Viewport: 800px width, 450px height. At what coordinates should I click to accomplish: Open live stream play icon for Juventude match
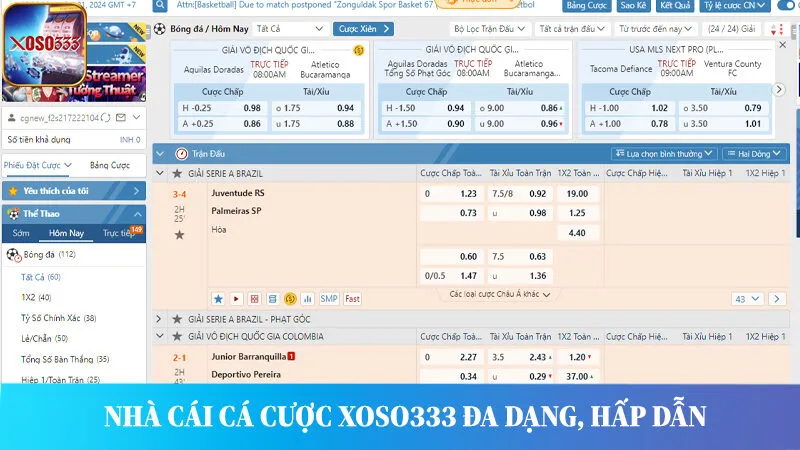pos(236,299)
